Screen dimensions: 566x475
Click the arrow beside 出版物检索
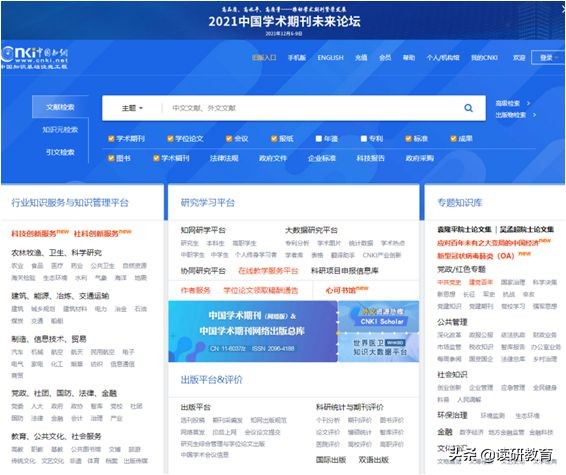(x=534, y=115)
